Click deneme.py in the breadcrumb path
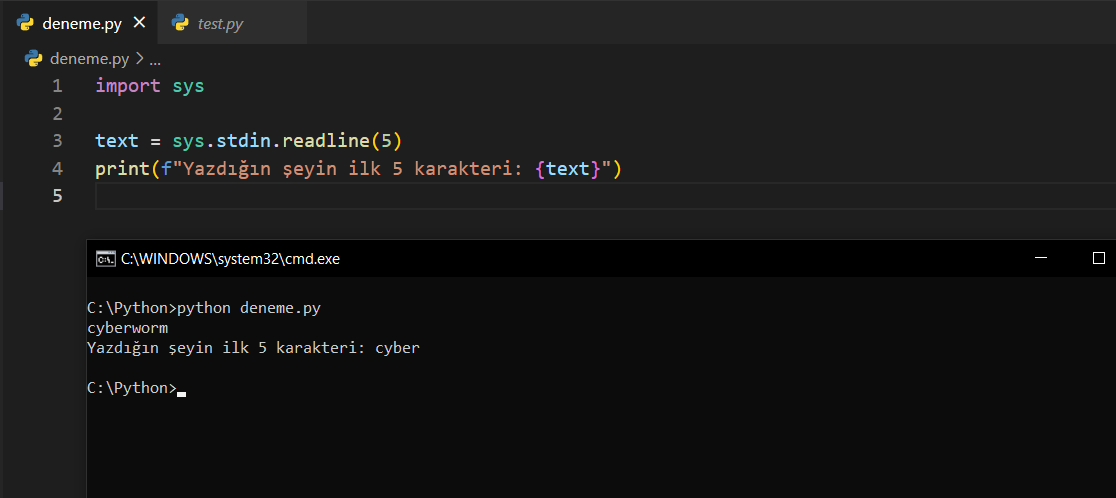The image size is (1116, 498). click(90, 58)
